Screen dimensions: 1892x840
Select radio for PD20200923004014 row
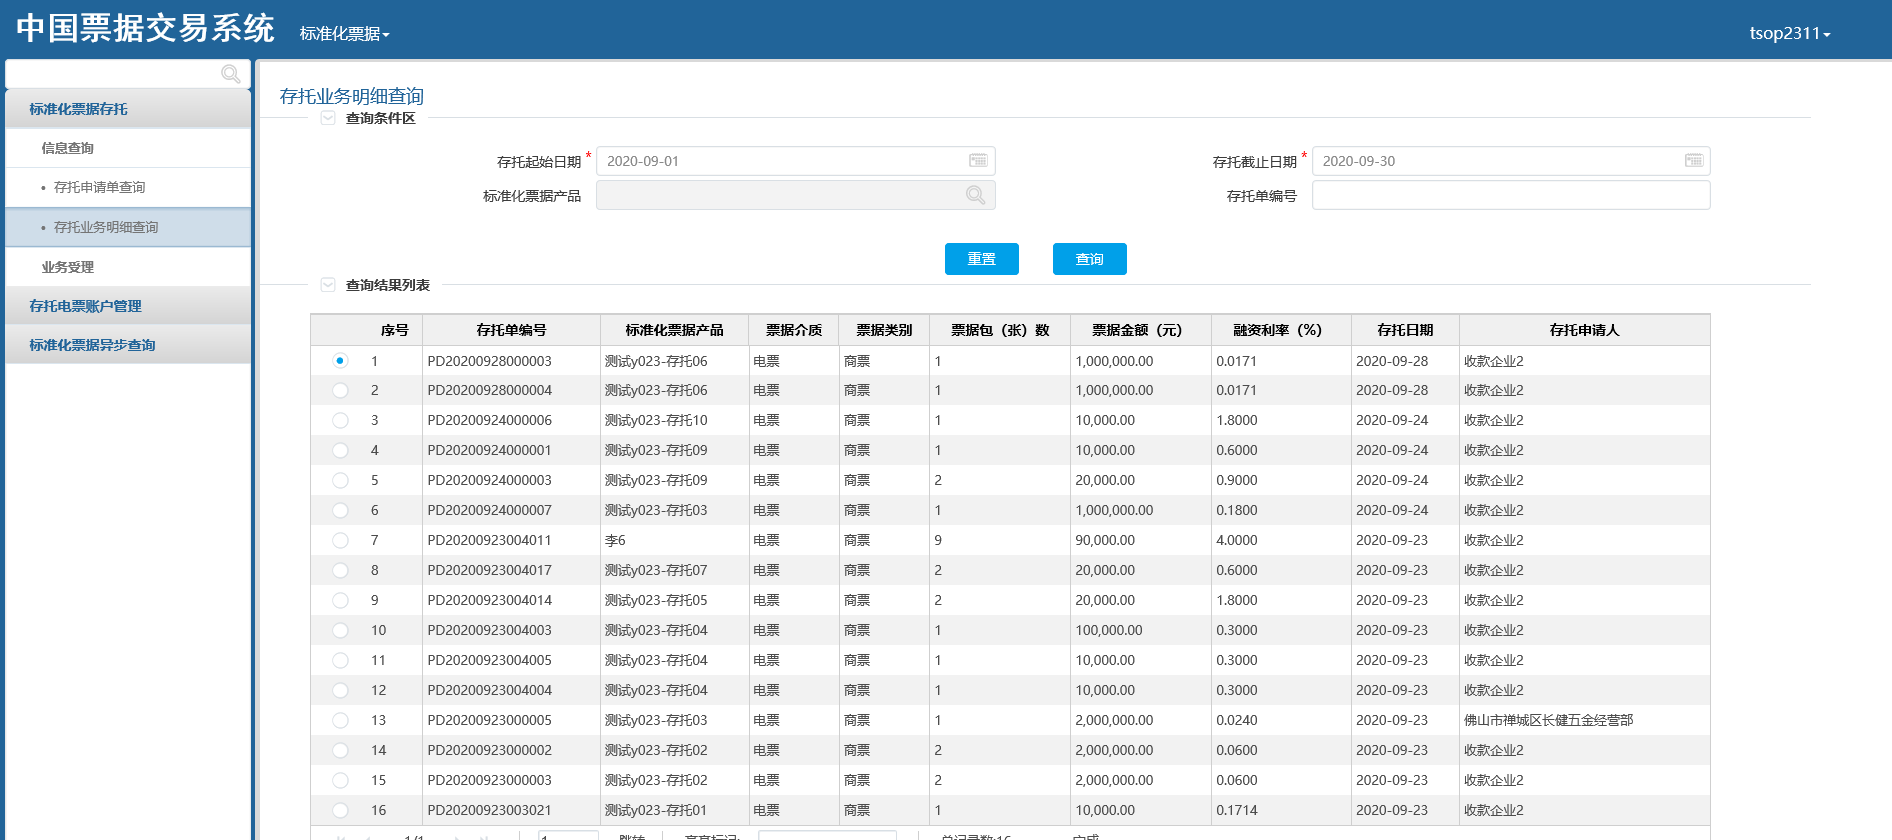pos(340,601)
